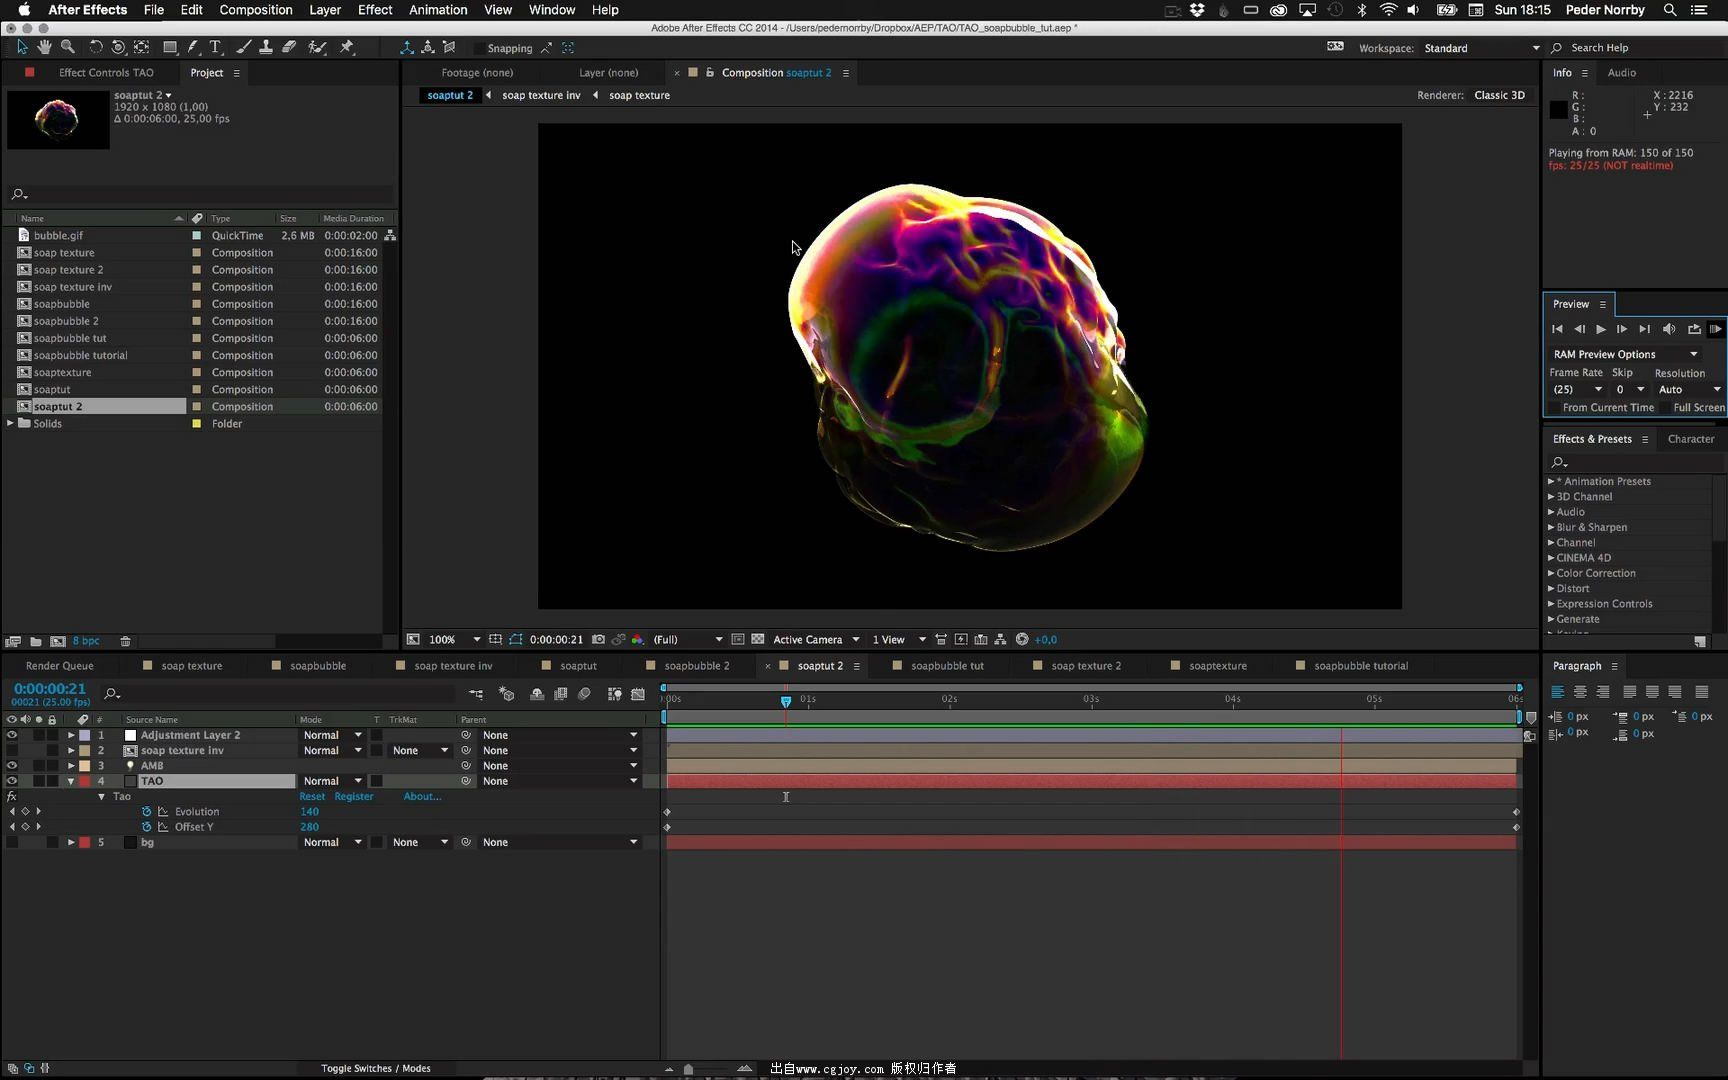Screen dimensions: 1728x1080
Task: Select the Pan Behind anchor point tool
Action: 141,47
